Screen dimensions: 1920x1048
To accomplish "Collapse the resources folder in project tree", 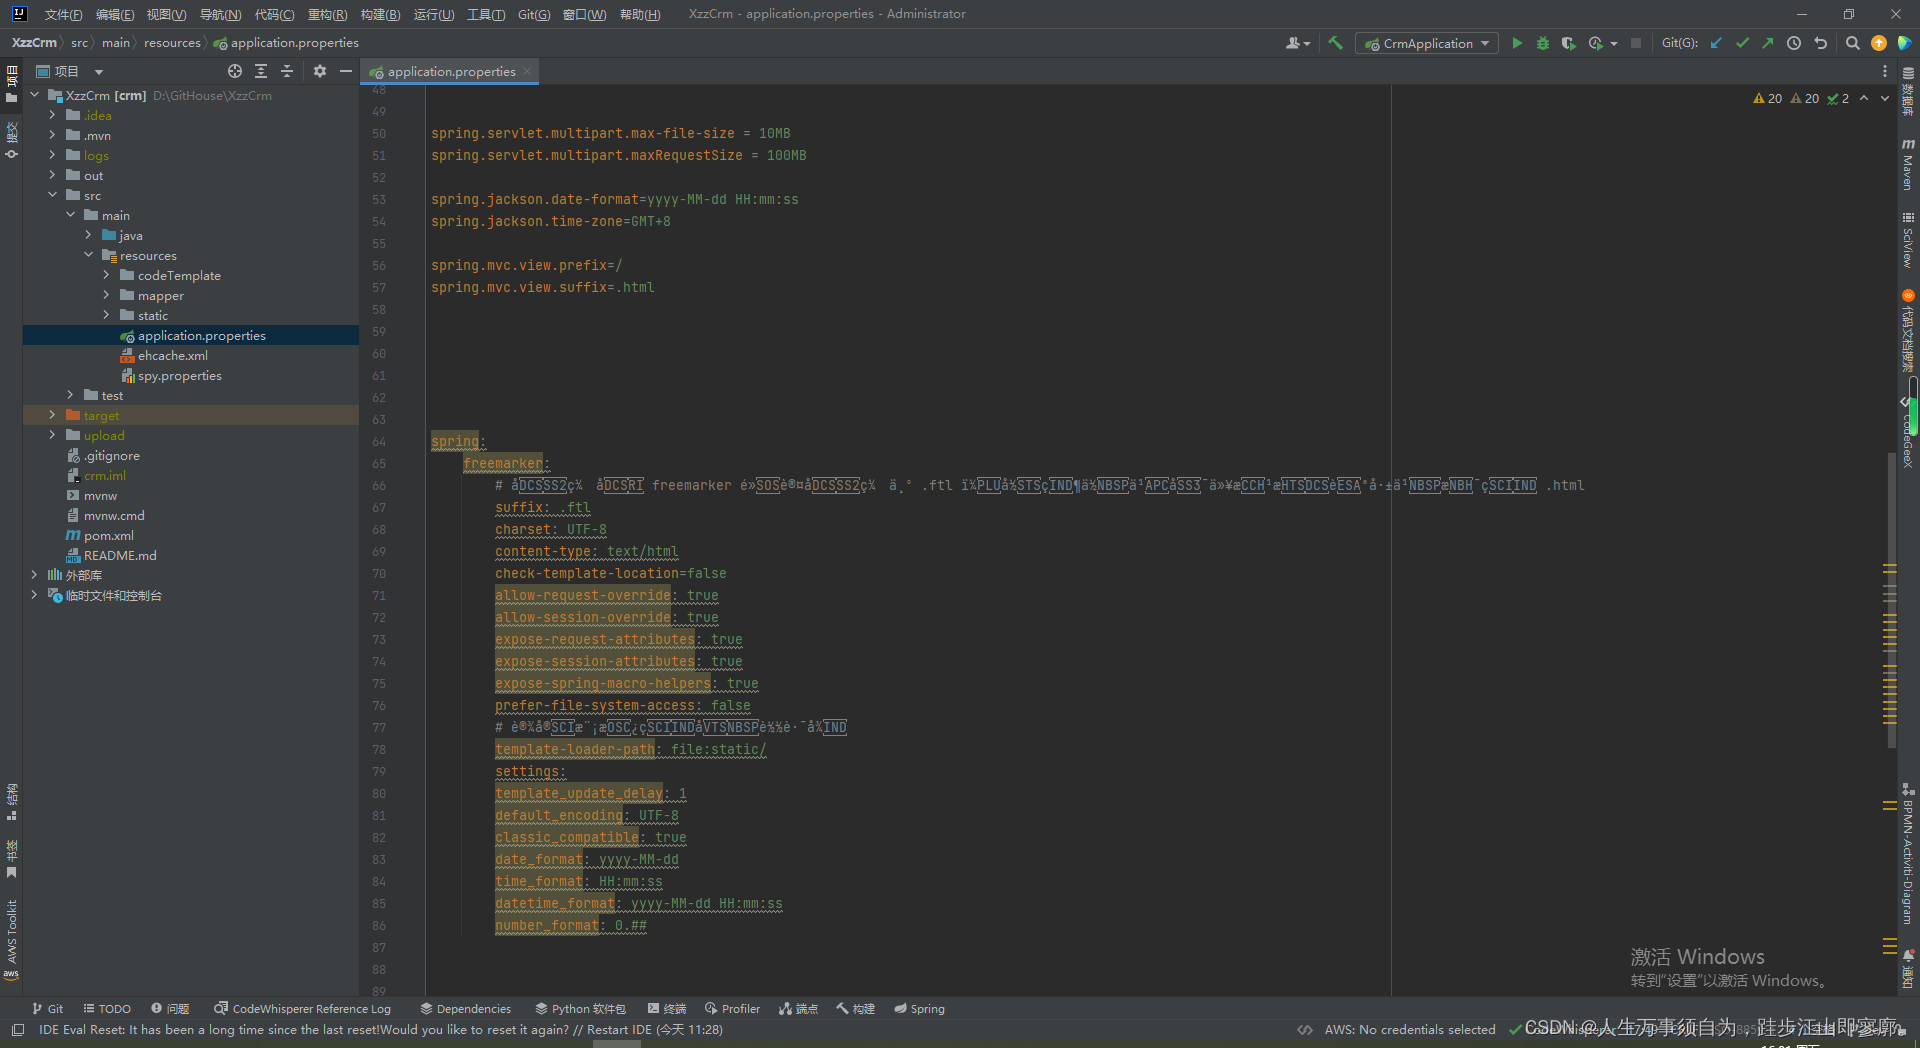I will 90,255.
